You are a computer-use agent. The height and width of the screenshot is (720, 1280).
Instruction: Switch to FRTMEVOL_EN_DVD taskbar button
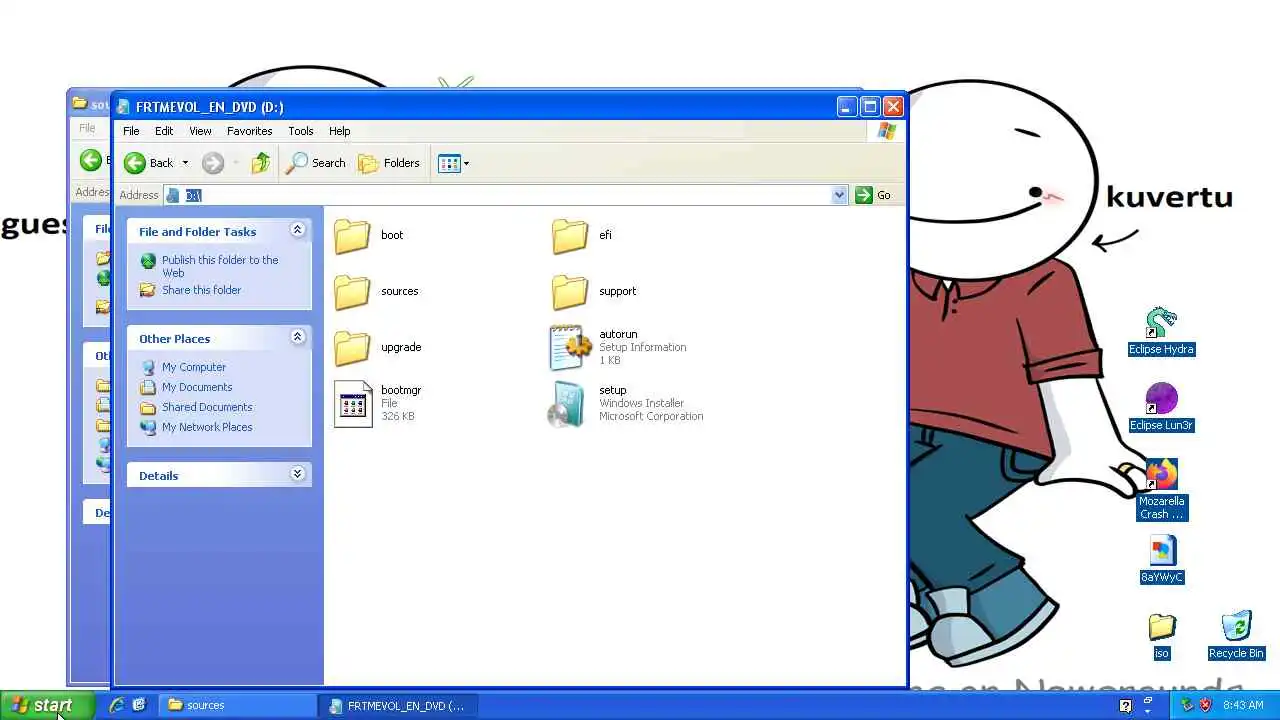(x=399, y=705)
